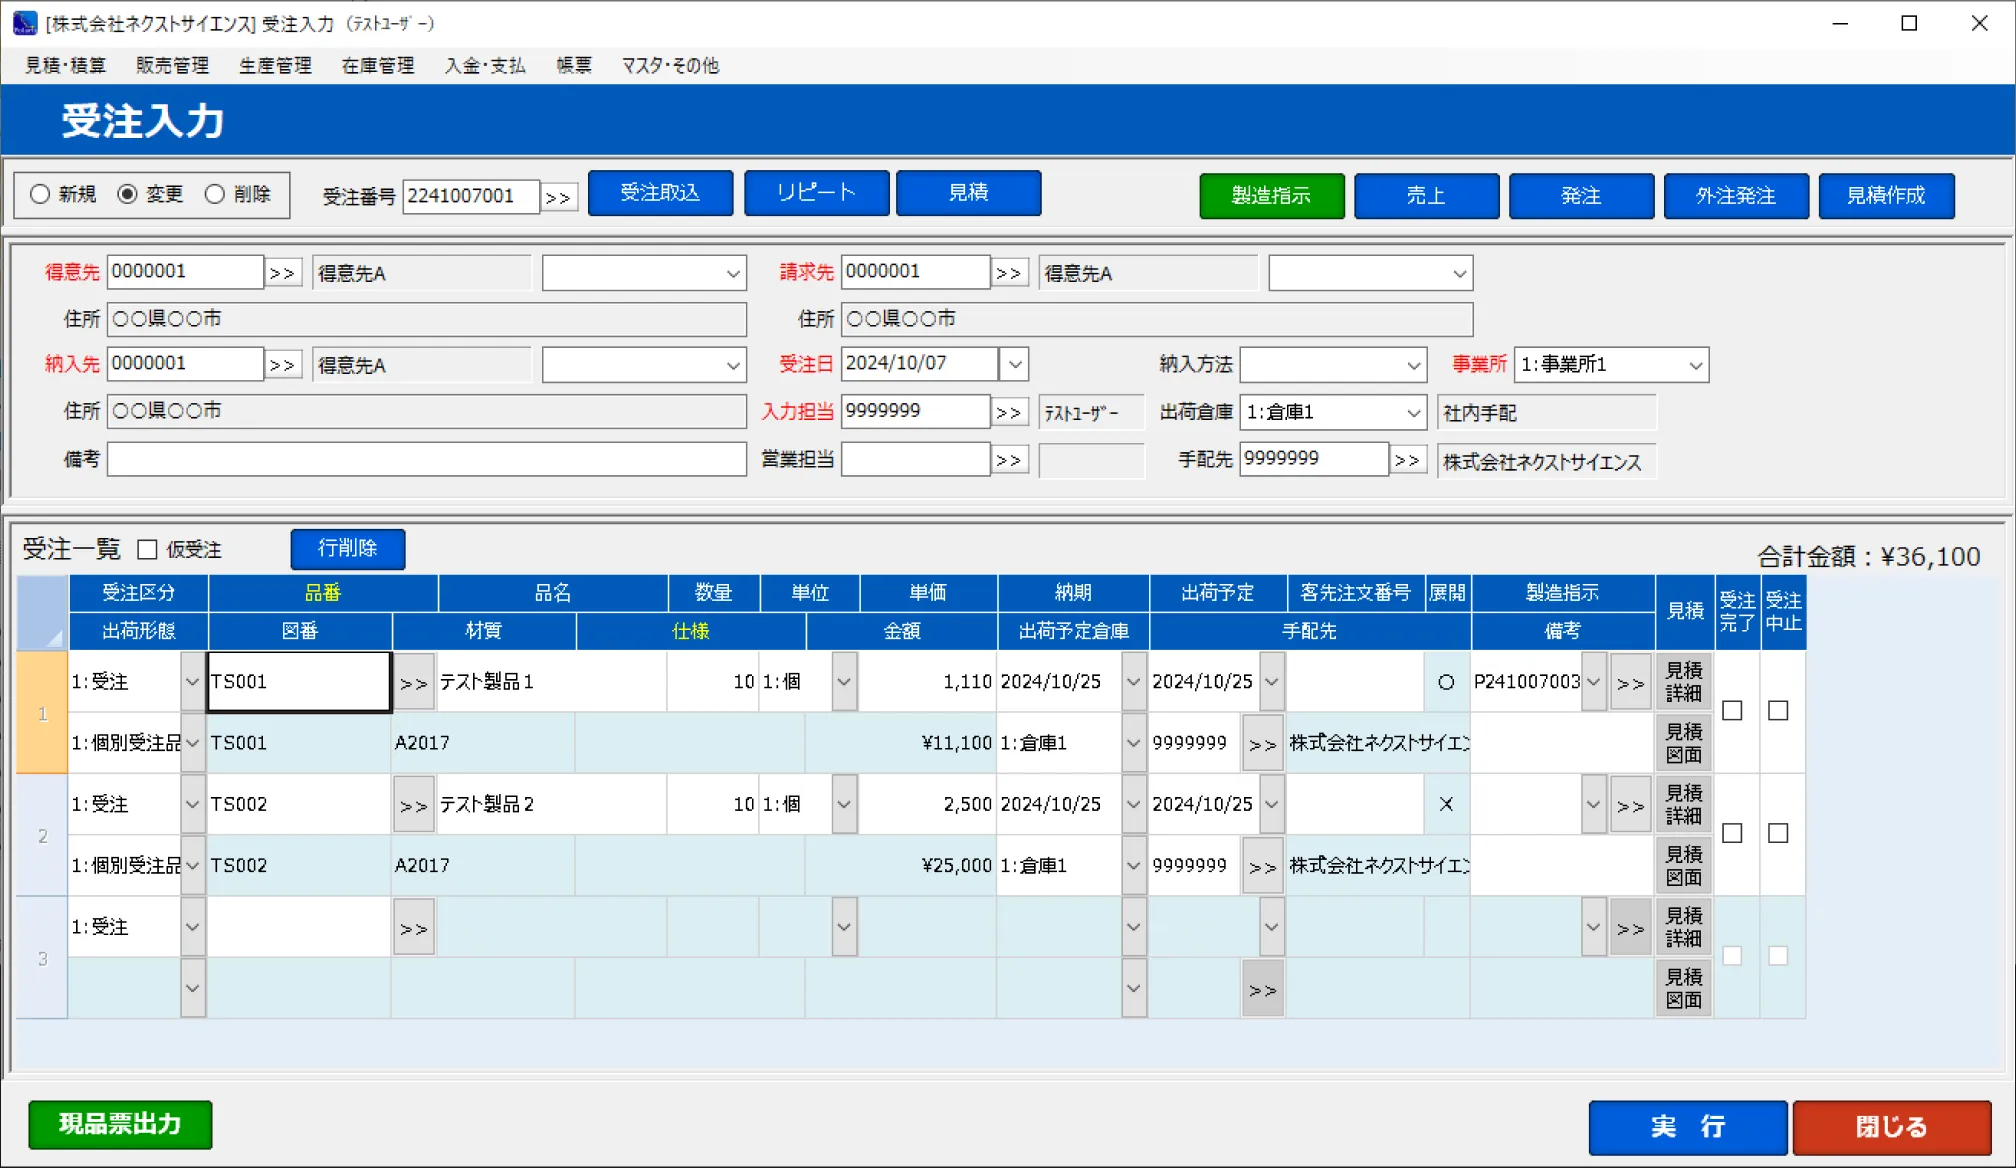Open 見積図面 for row 2
The height and width of the screenshot is (1168, 2016).
coord(1684,866)
